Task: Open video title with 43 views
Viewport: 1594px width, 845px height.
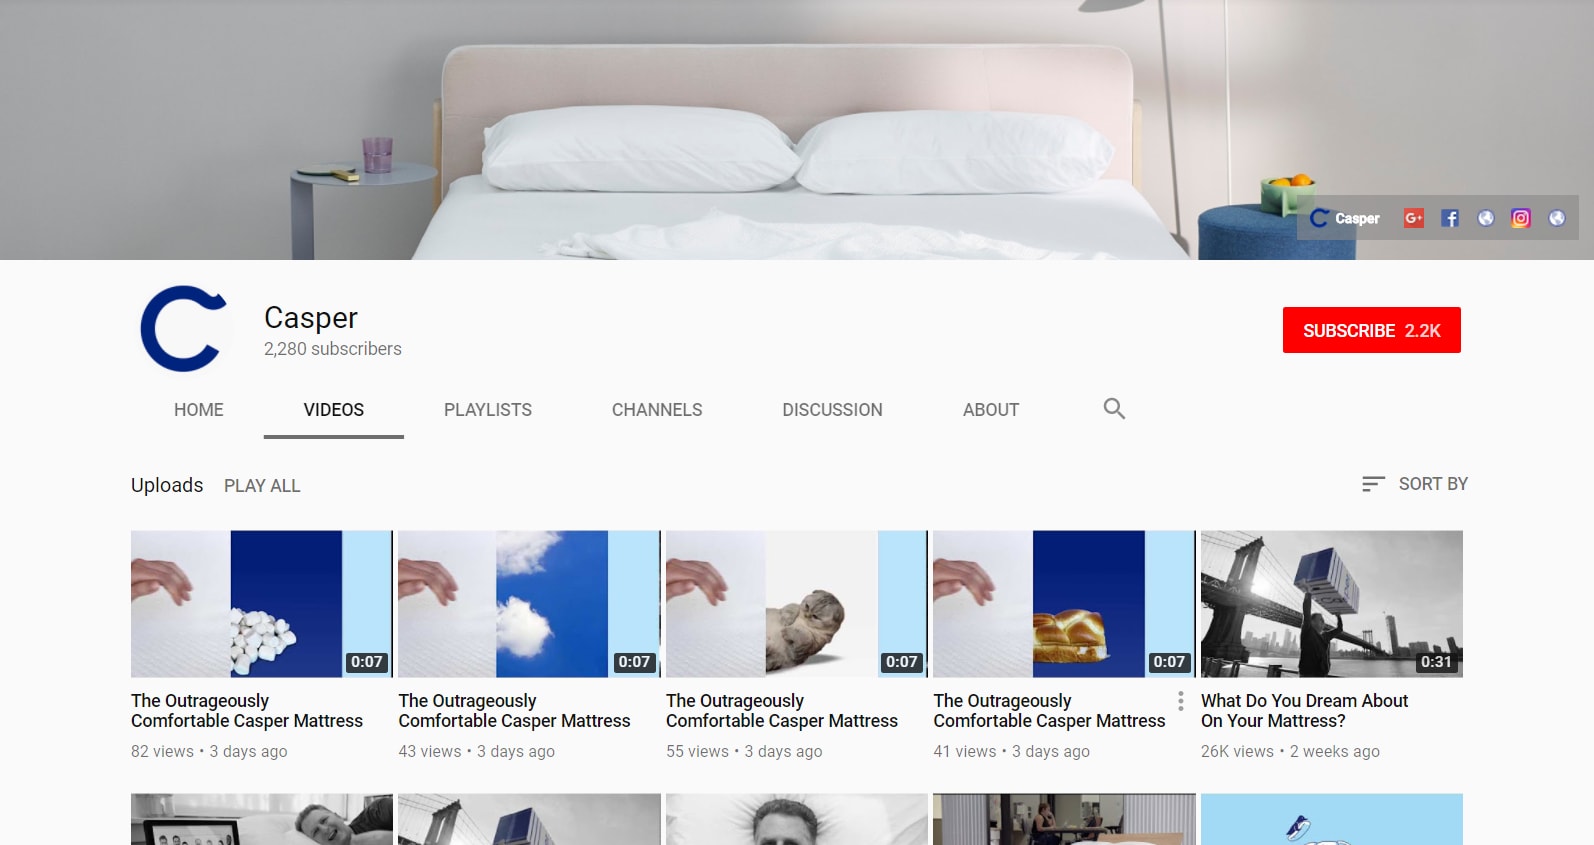Action: (x=514, y=711)
